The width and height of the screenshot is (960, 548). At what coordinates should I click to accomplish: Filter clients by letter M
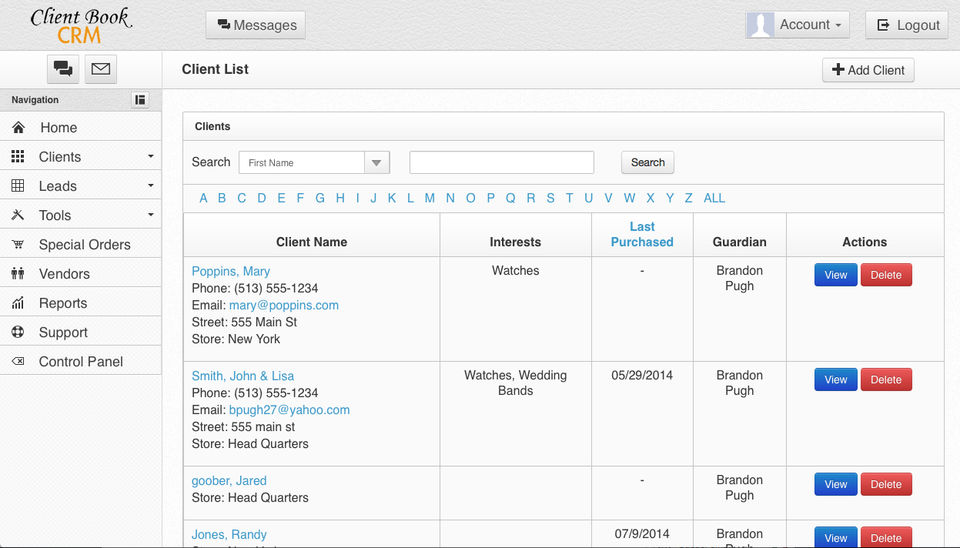[x=430, y=198]
